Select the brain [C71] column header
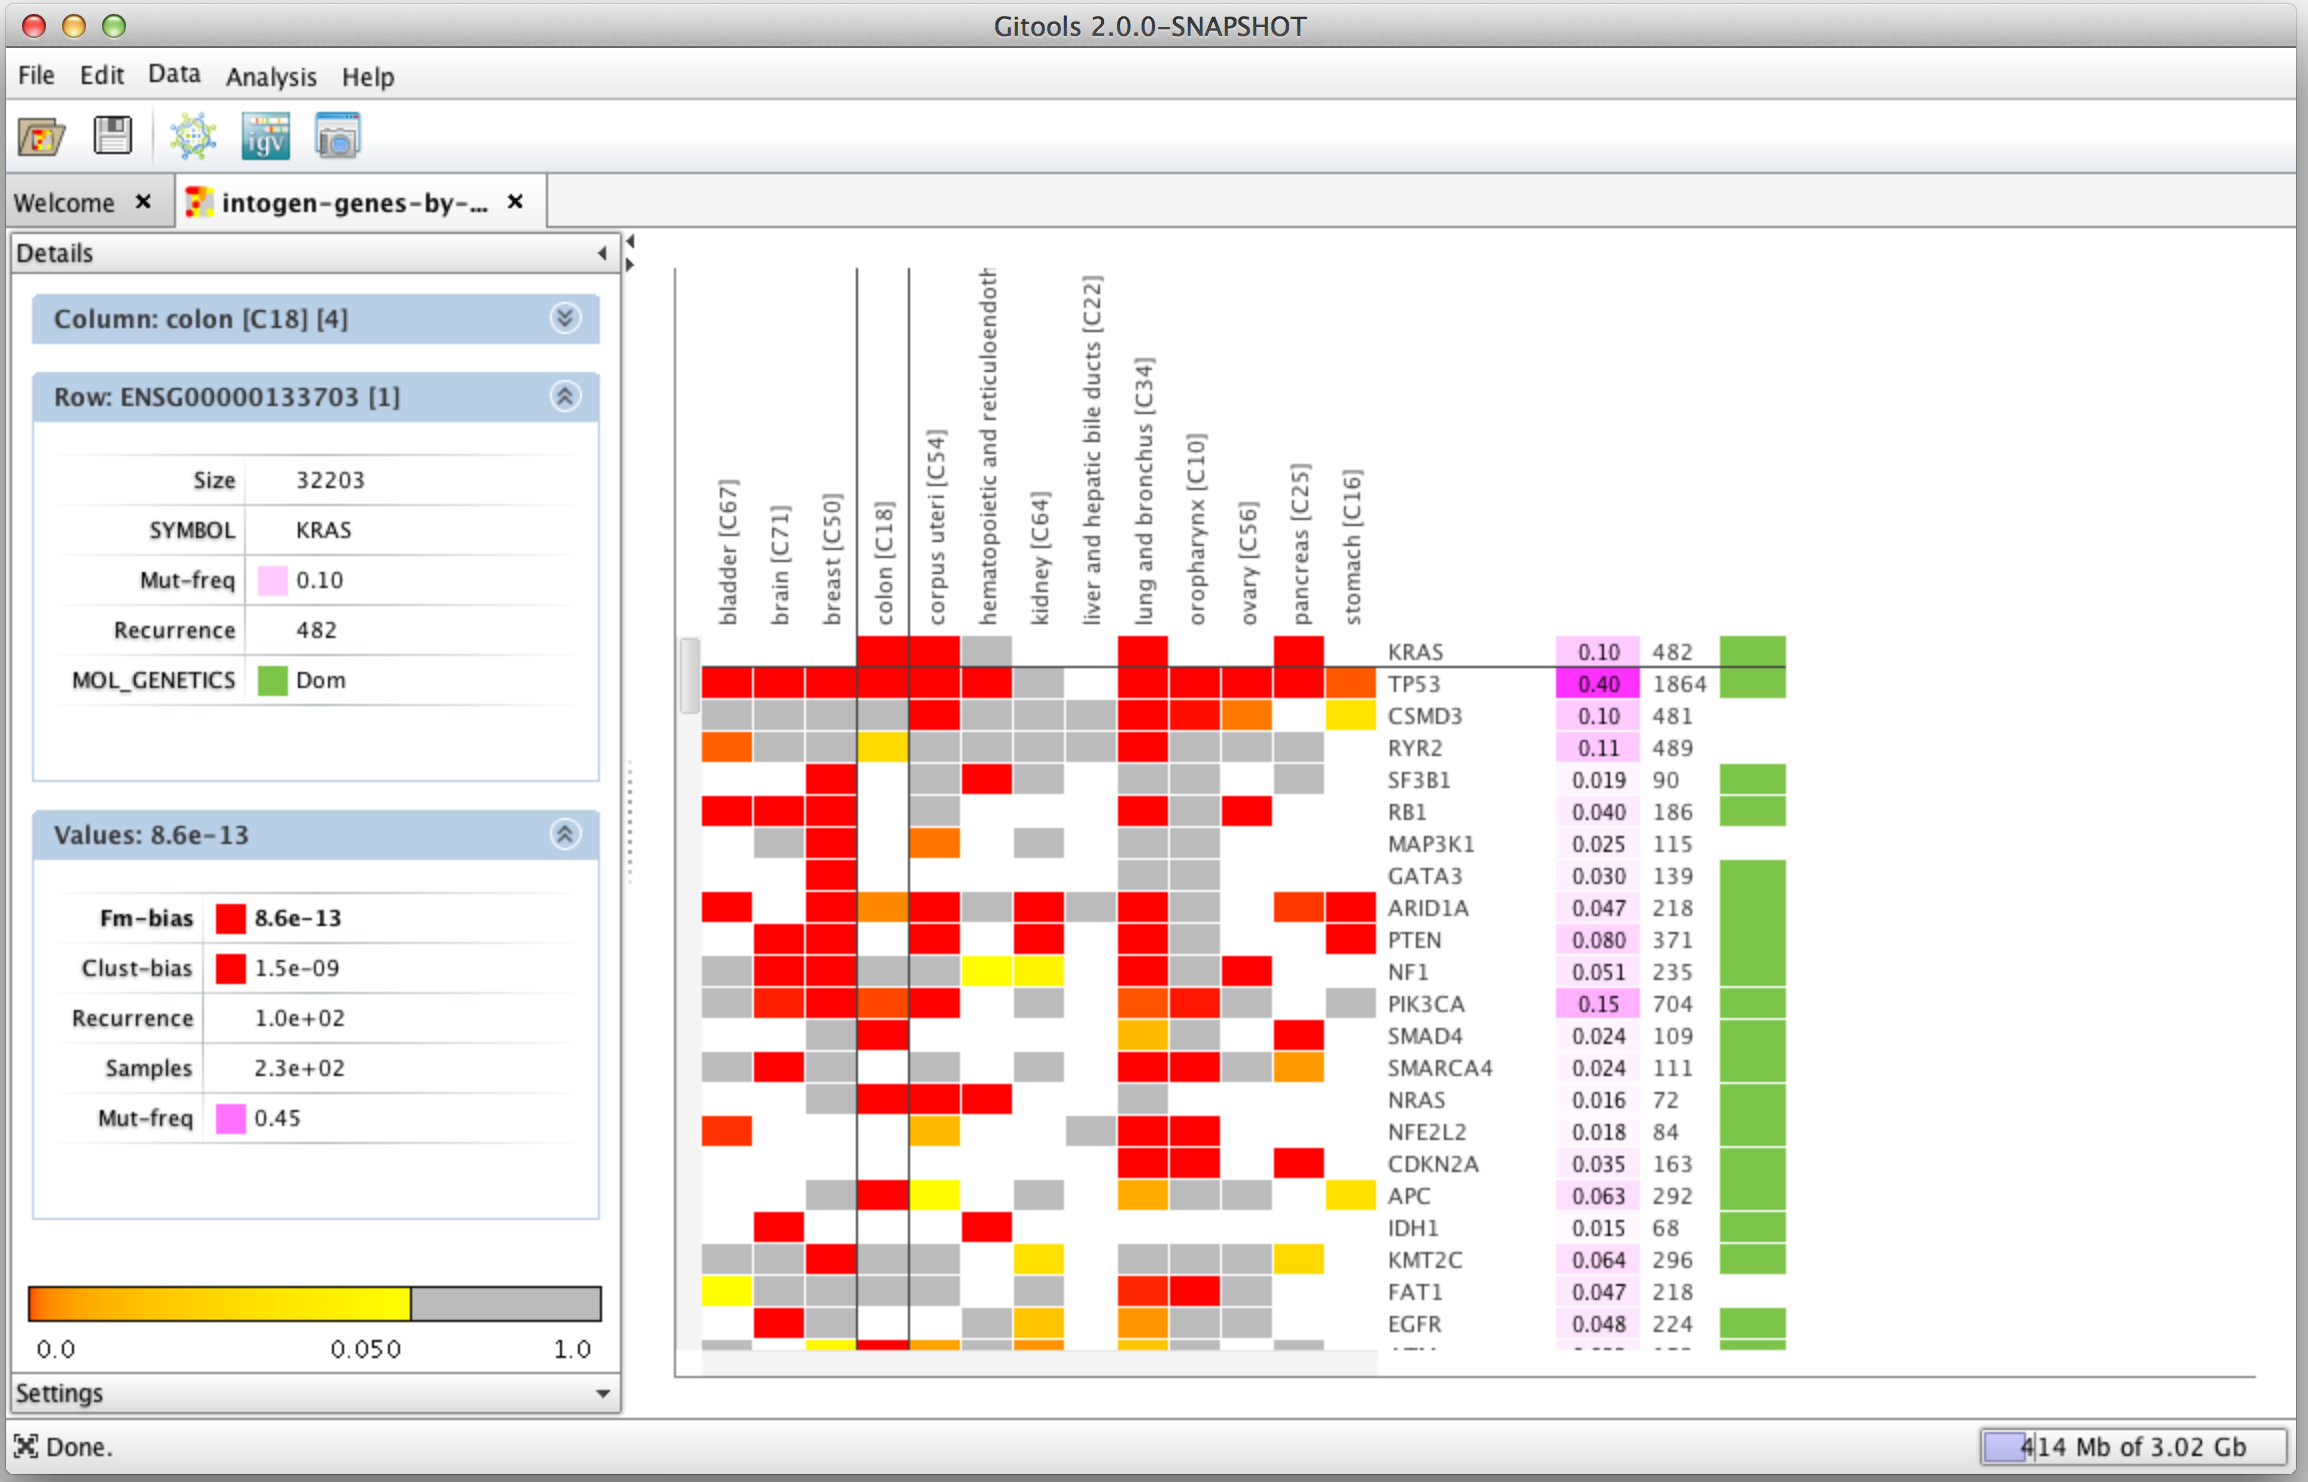The image size is (2308, 1482). pyautogui.click(x=779, y=564)
